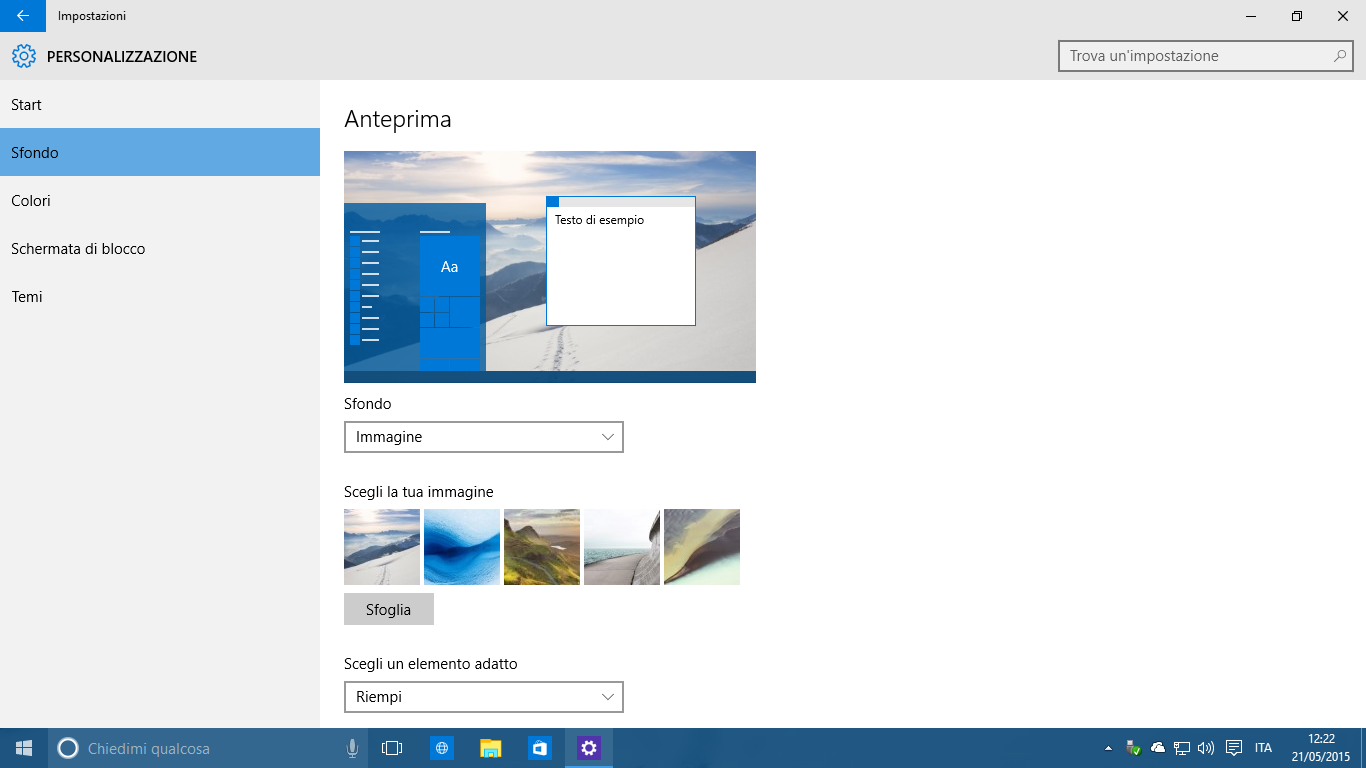Click the Personalizzazione gear icon
Viewport: 1366px width, 768px height.
click(24, 57)
